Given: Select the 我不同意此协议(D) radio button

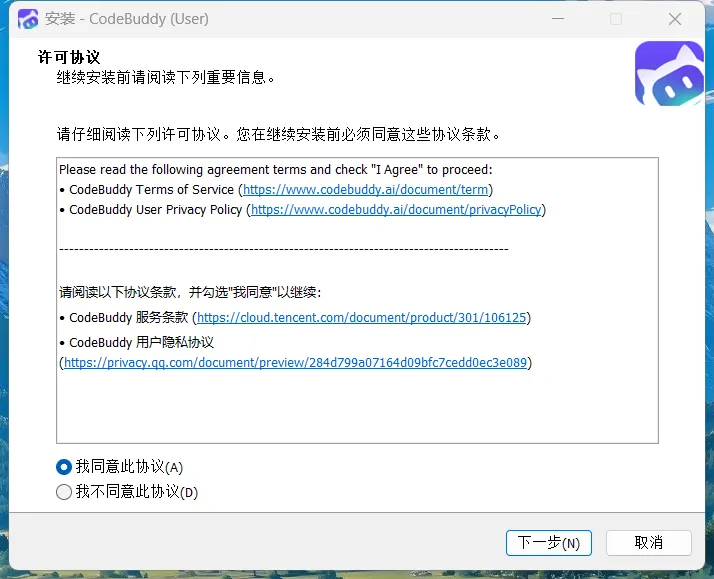Looking at the screenshot, I should pyautogui.click(x=64, y=492).
